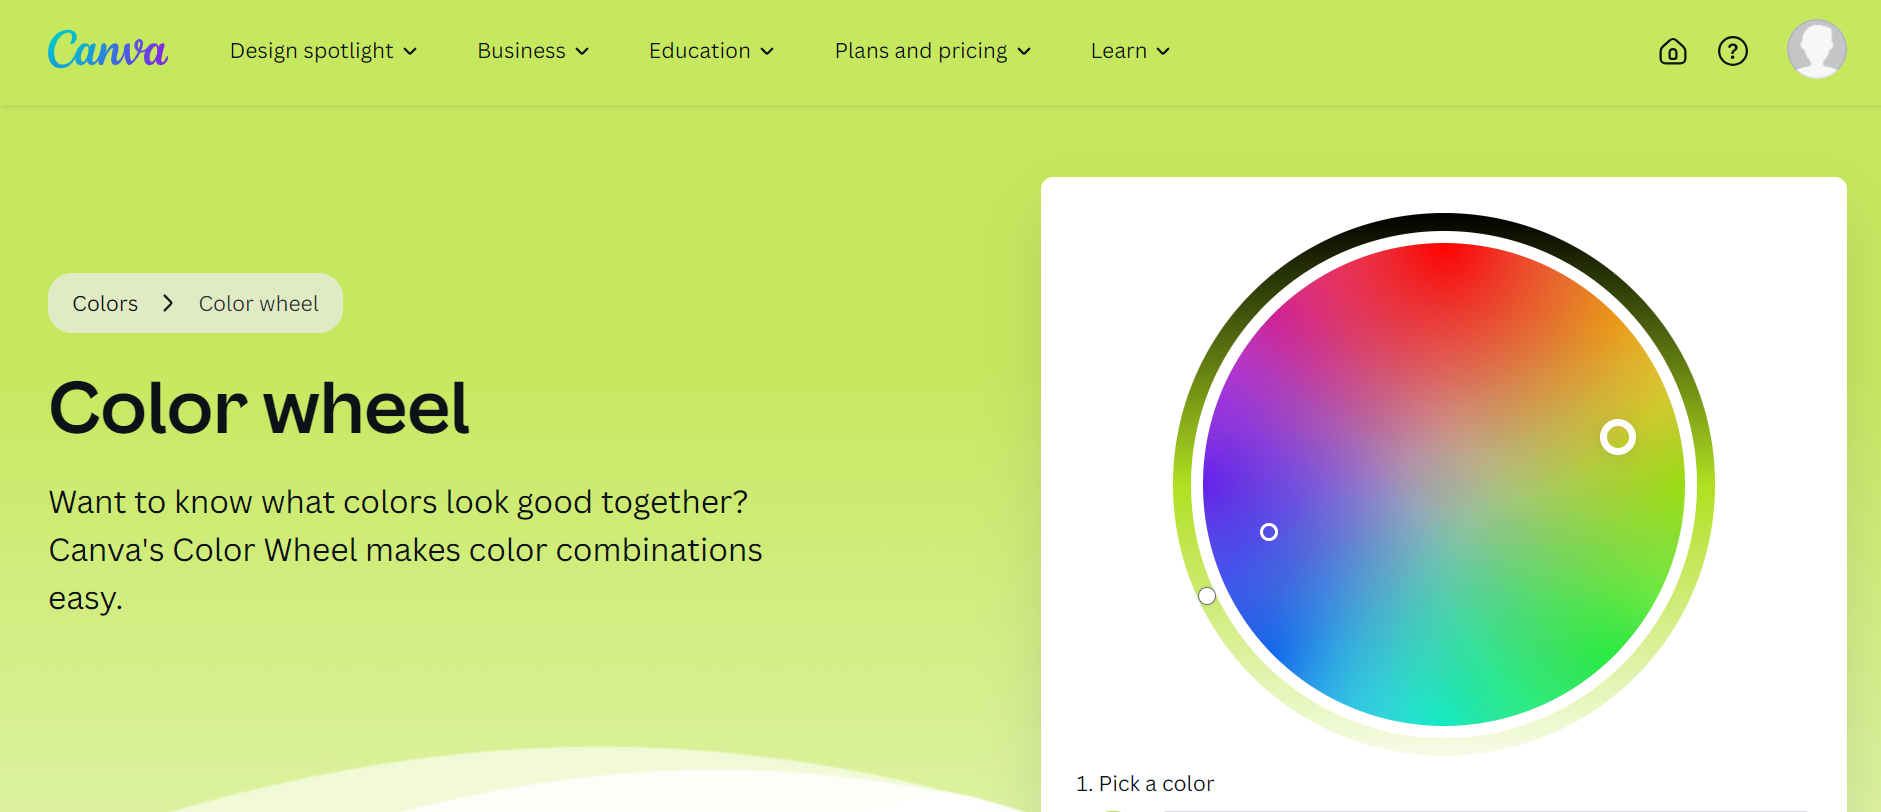Click the white marker on the outer hue ring
This screenshot has height=812, width=1881.
click(x=1206, y=596)
